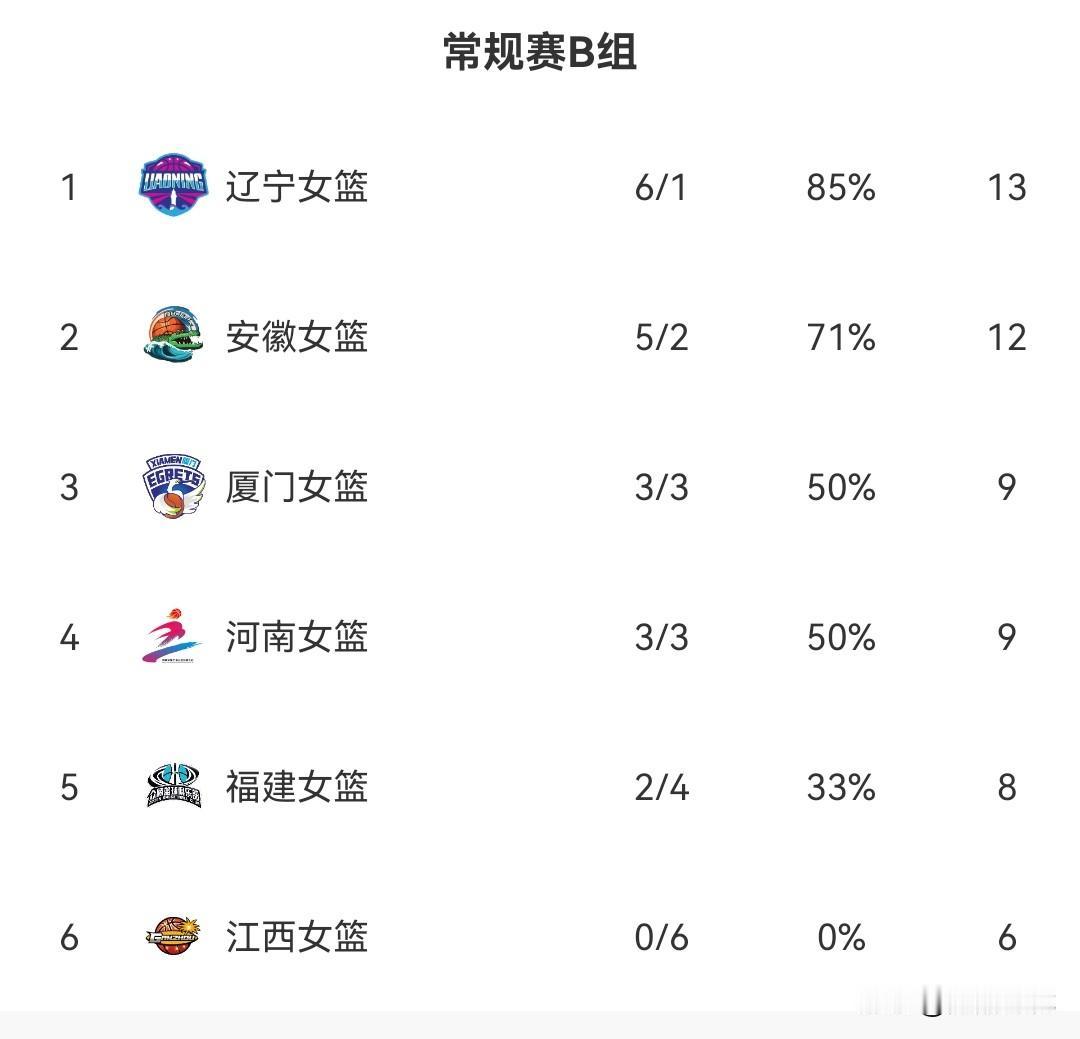Click Anhui's 71% win rate

[x=841, y=337]
